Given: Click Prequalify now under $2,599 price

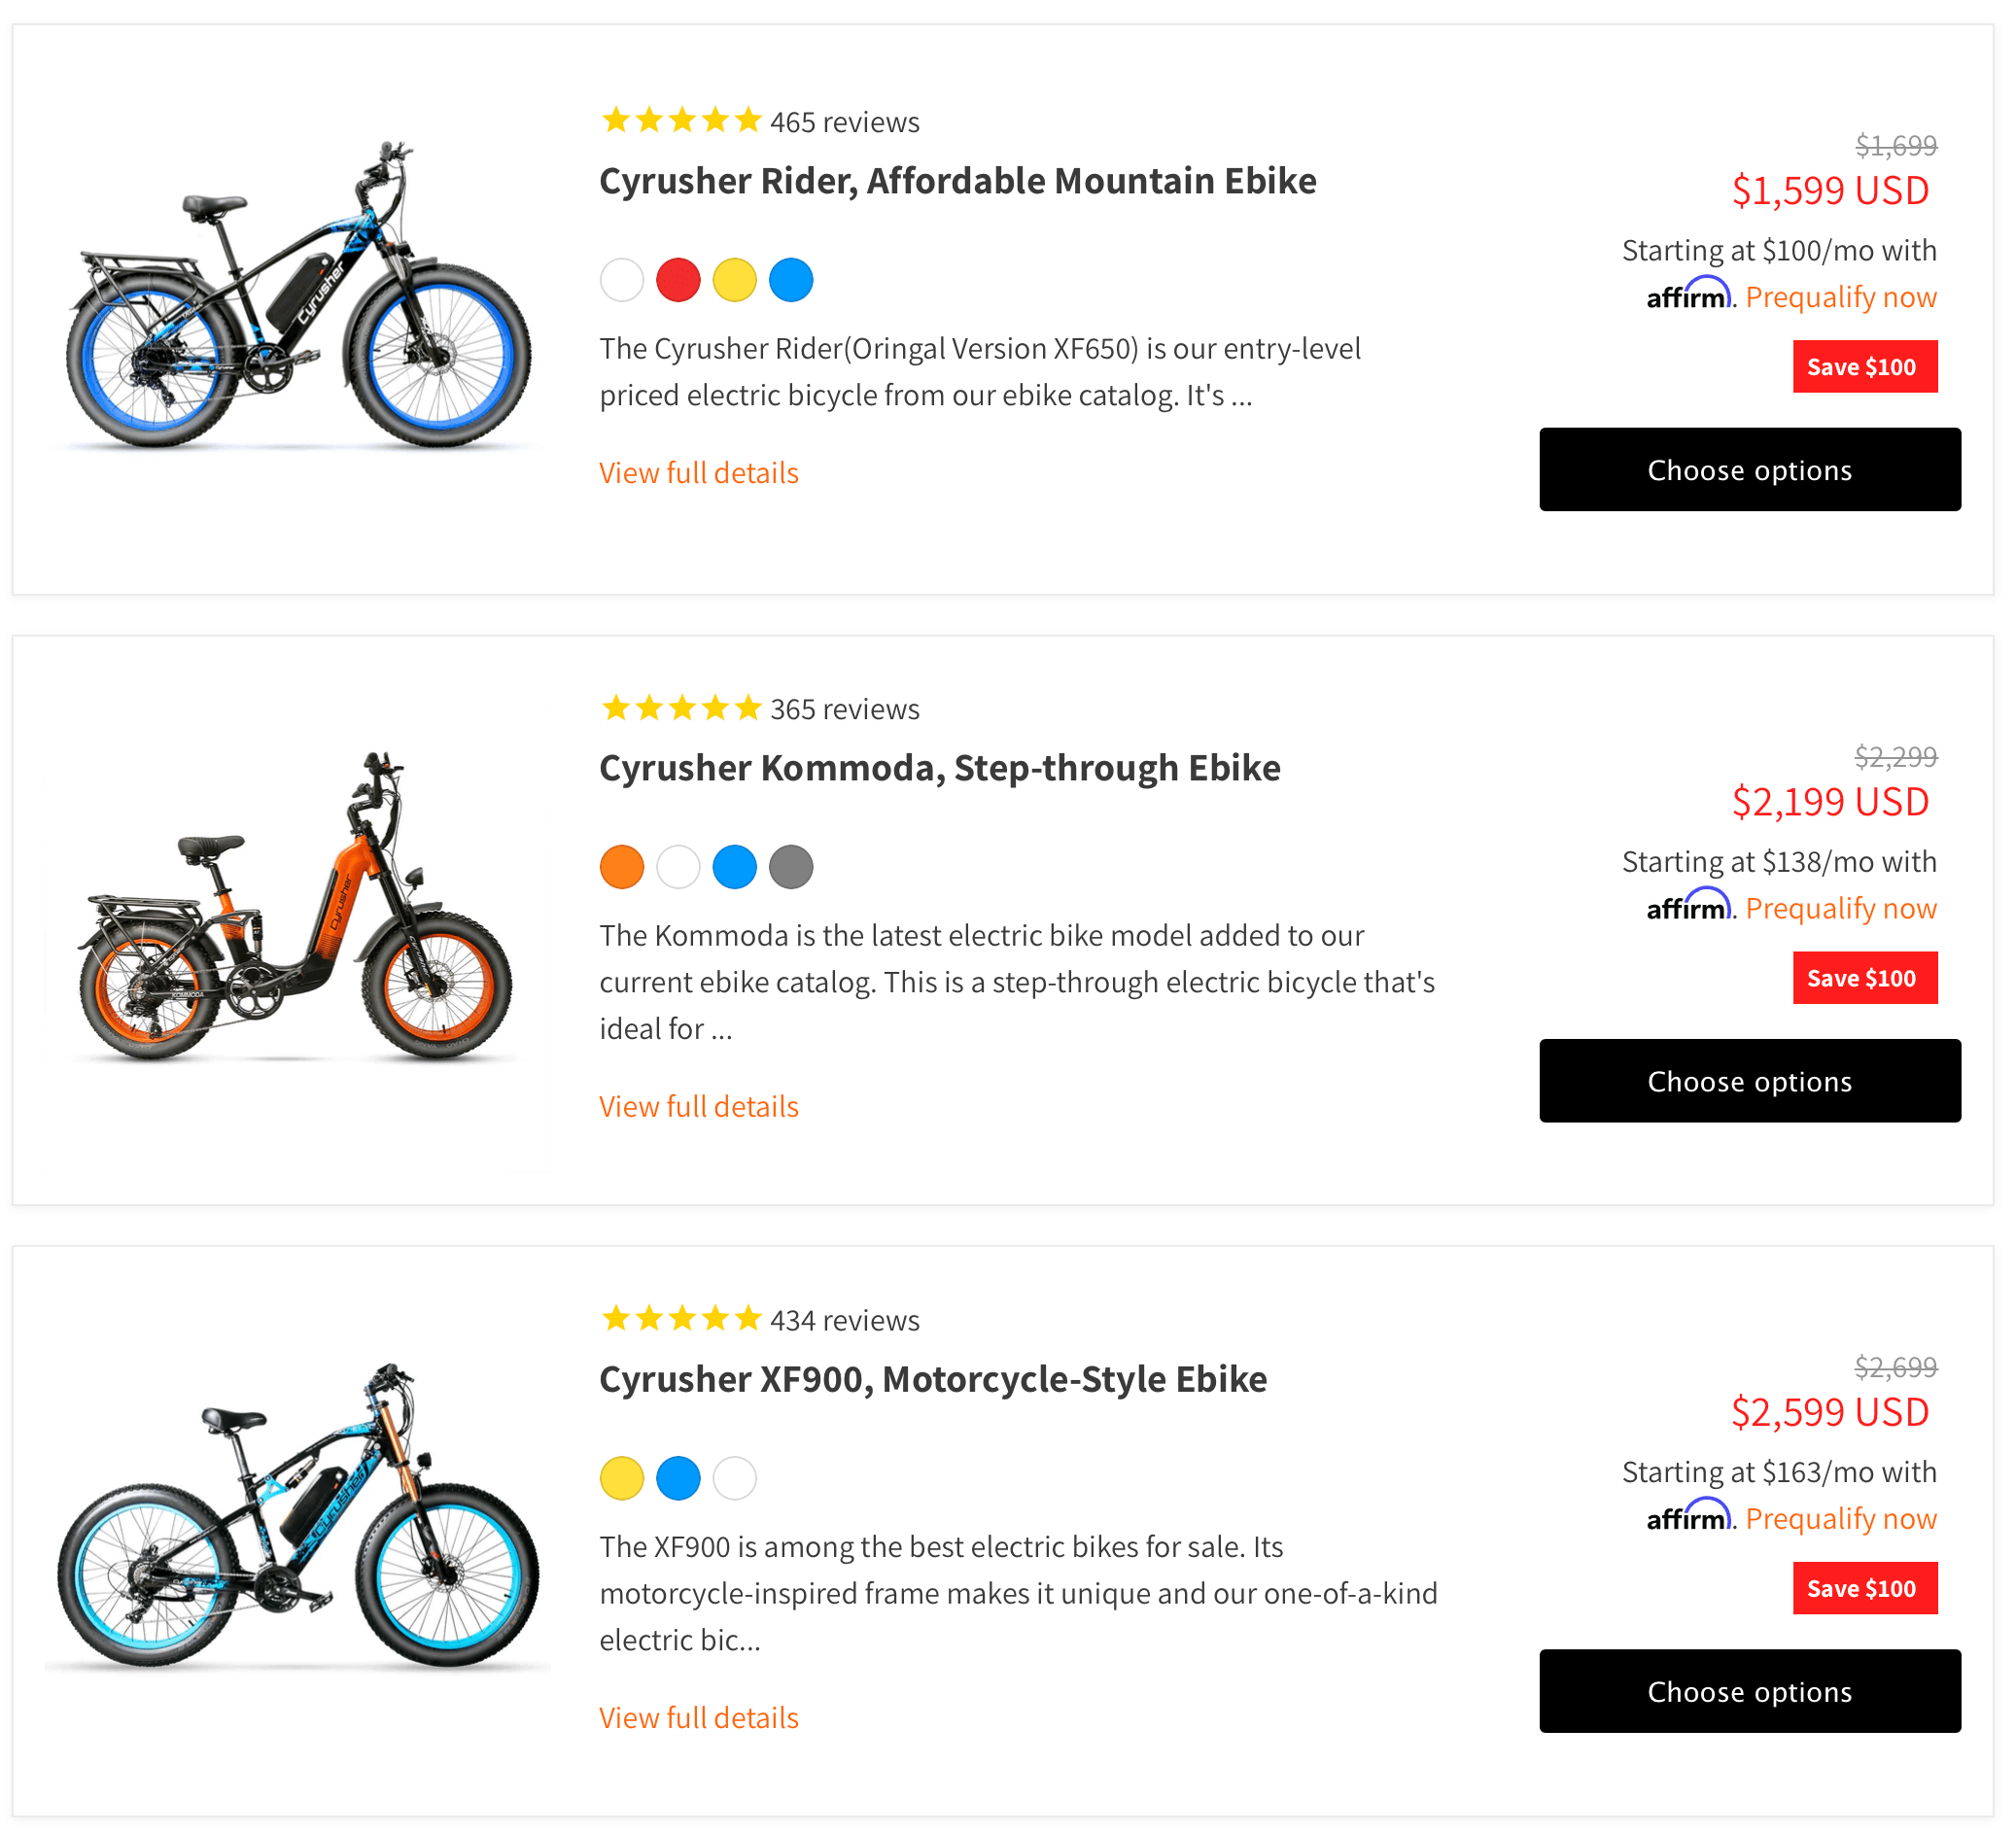Looking at the screenshot, I should [1840, 1519].
